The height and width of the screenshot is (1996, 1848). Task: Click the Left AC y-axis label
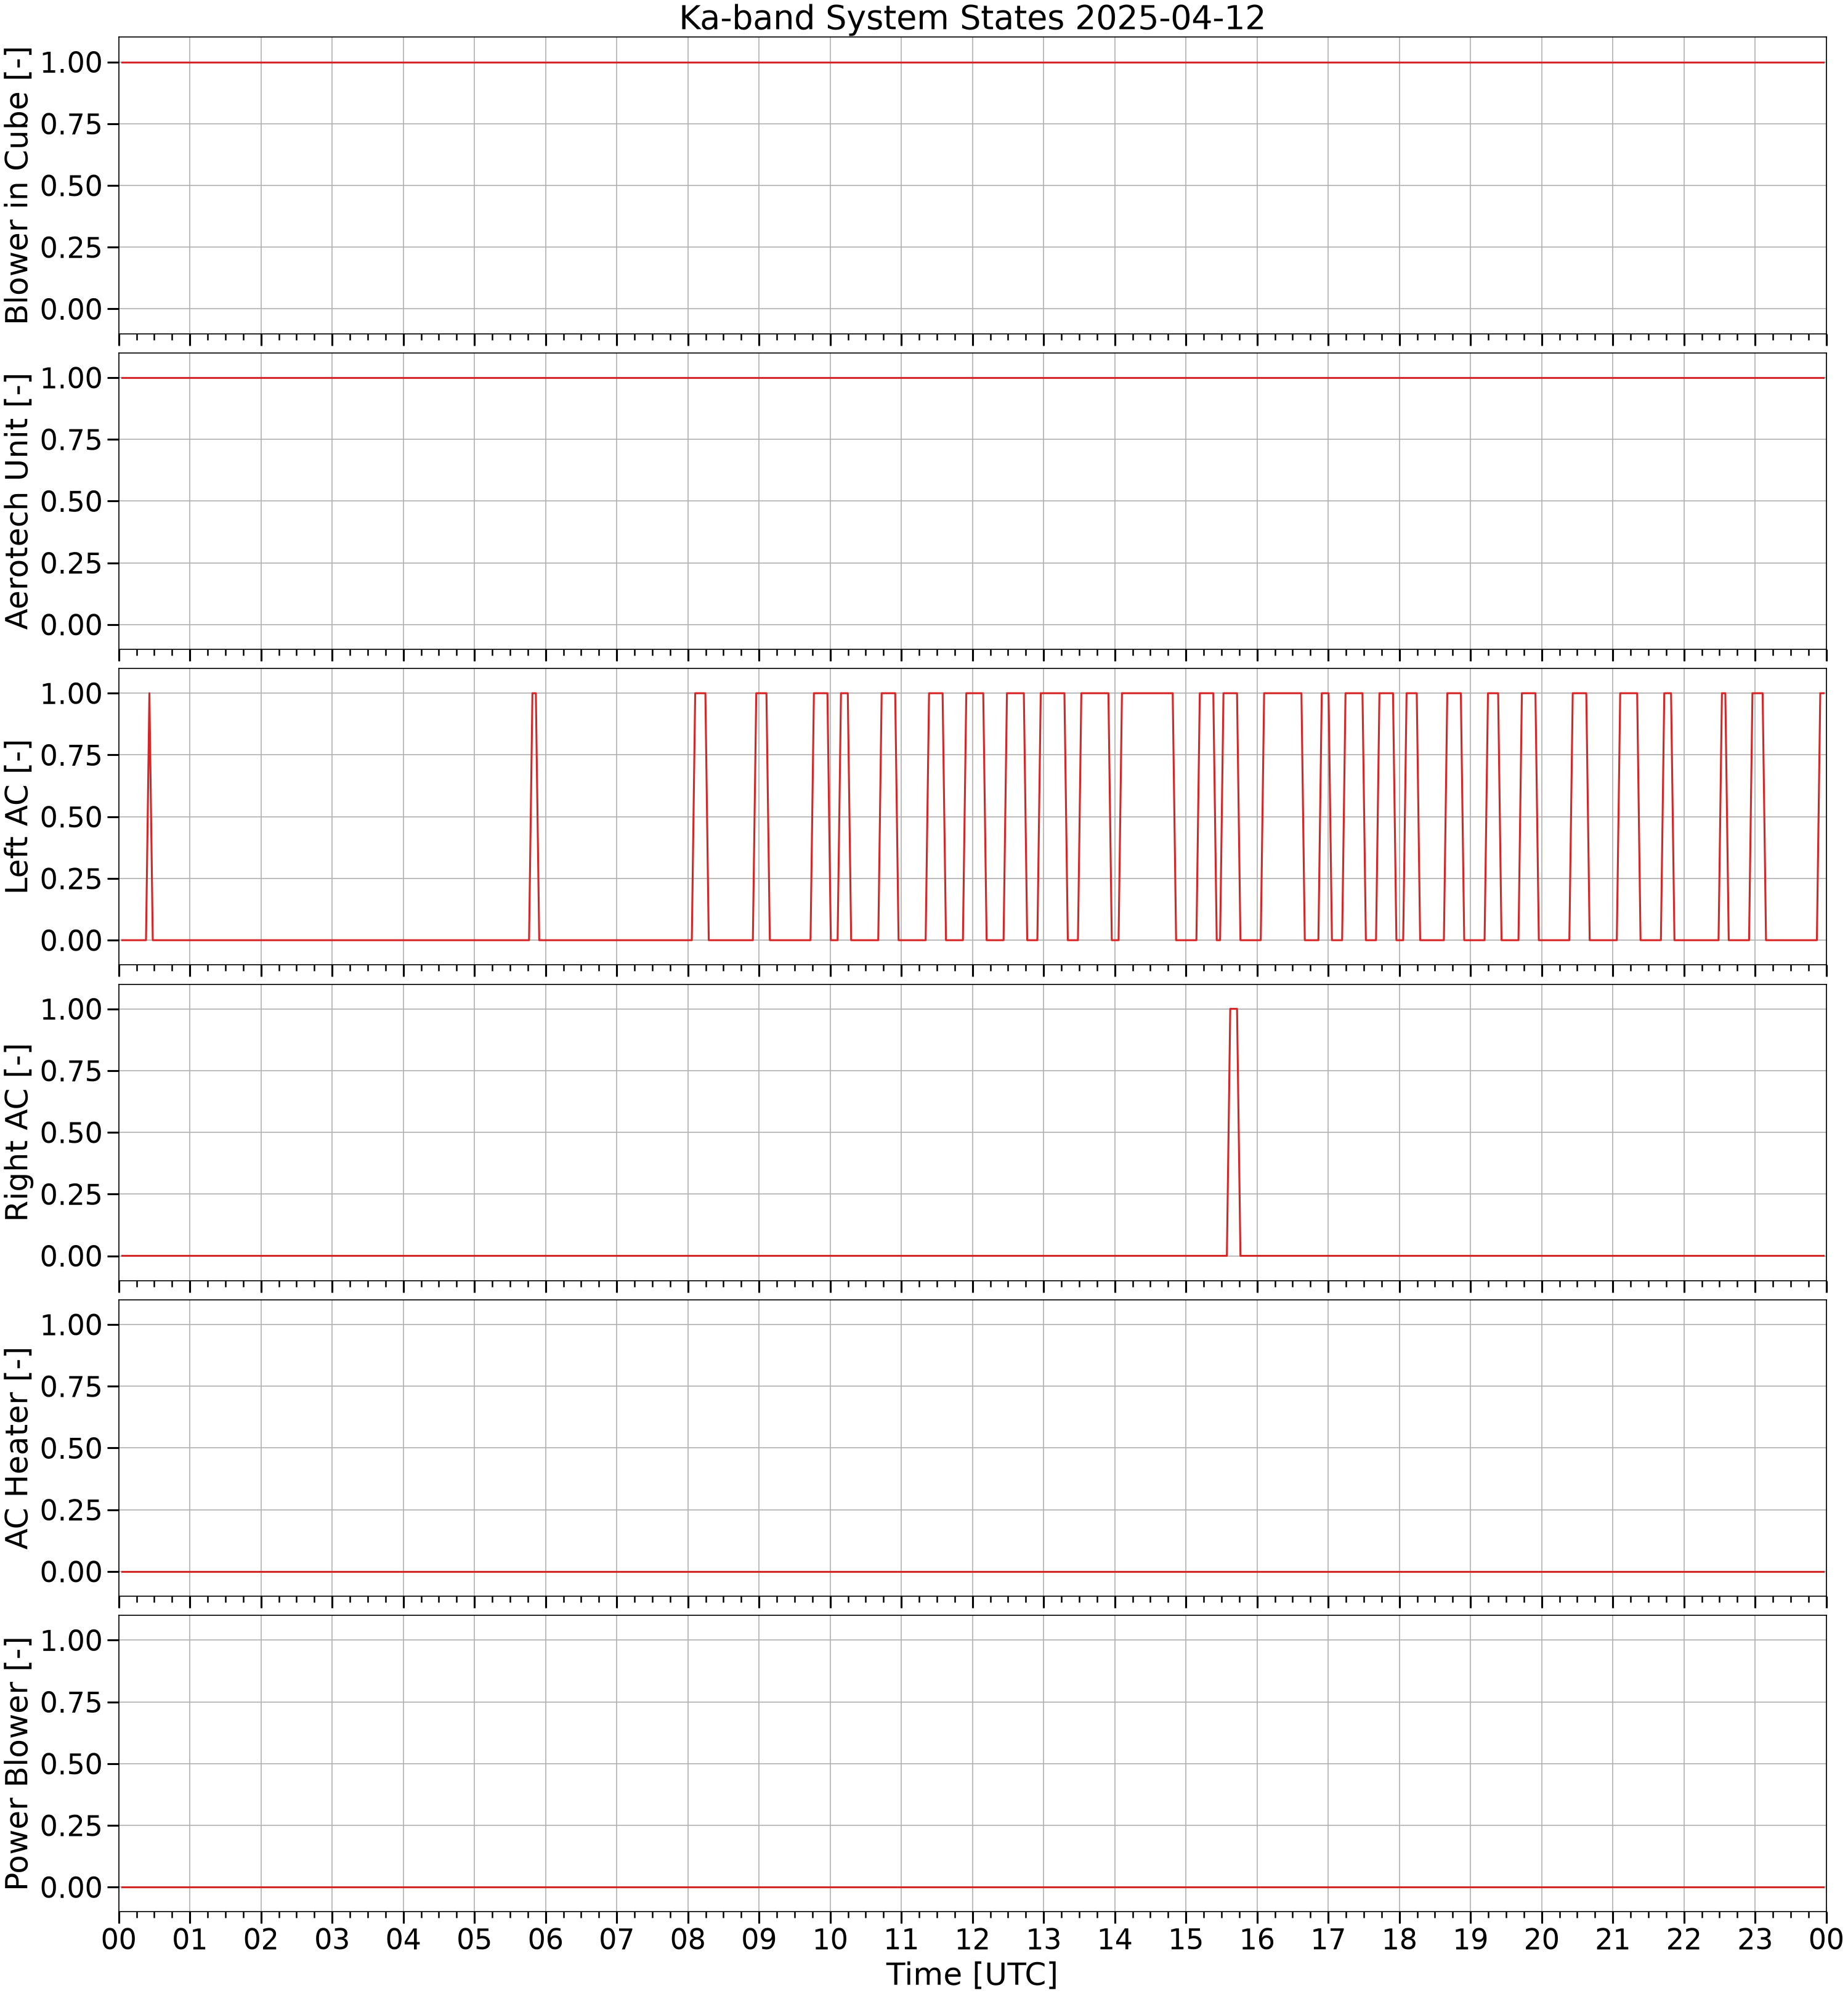(18, 816)
